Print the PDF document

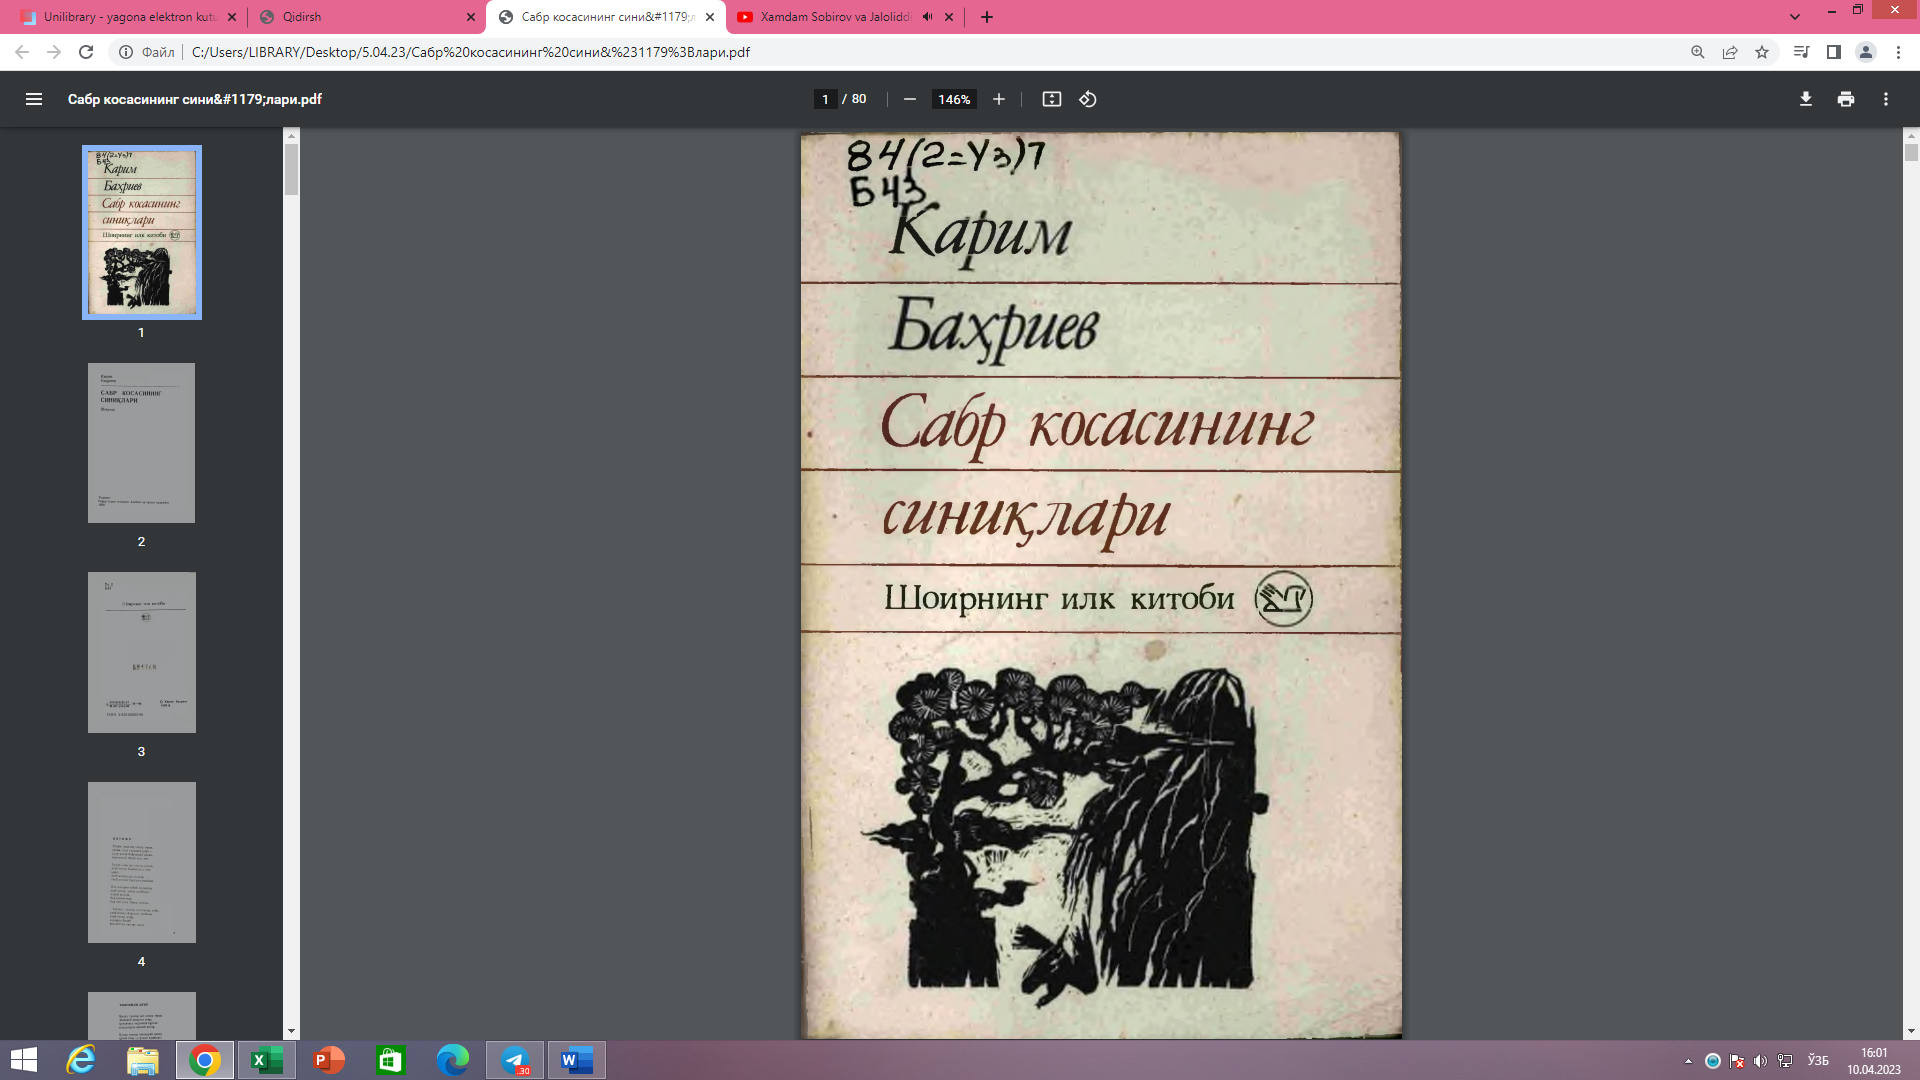[1846, 99]
